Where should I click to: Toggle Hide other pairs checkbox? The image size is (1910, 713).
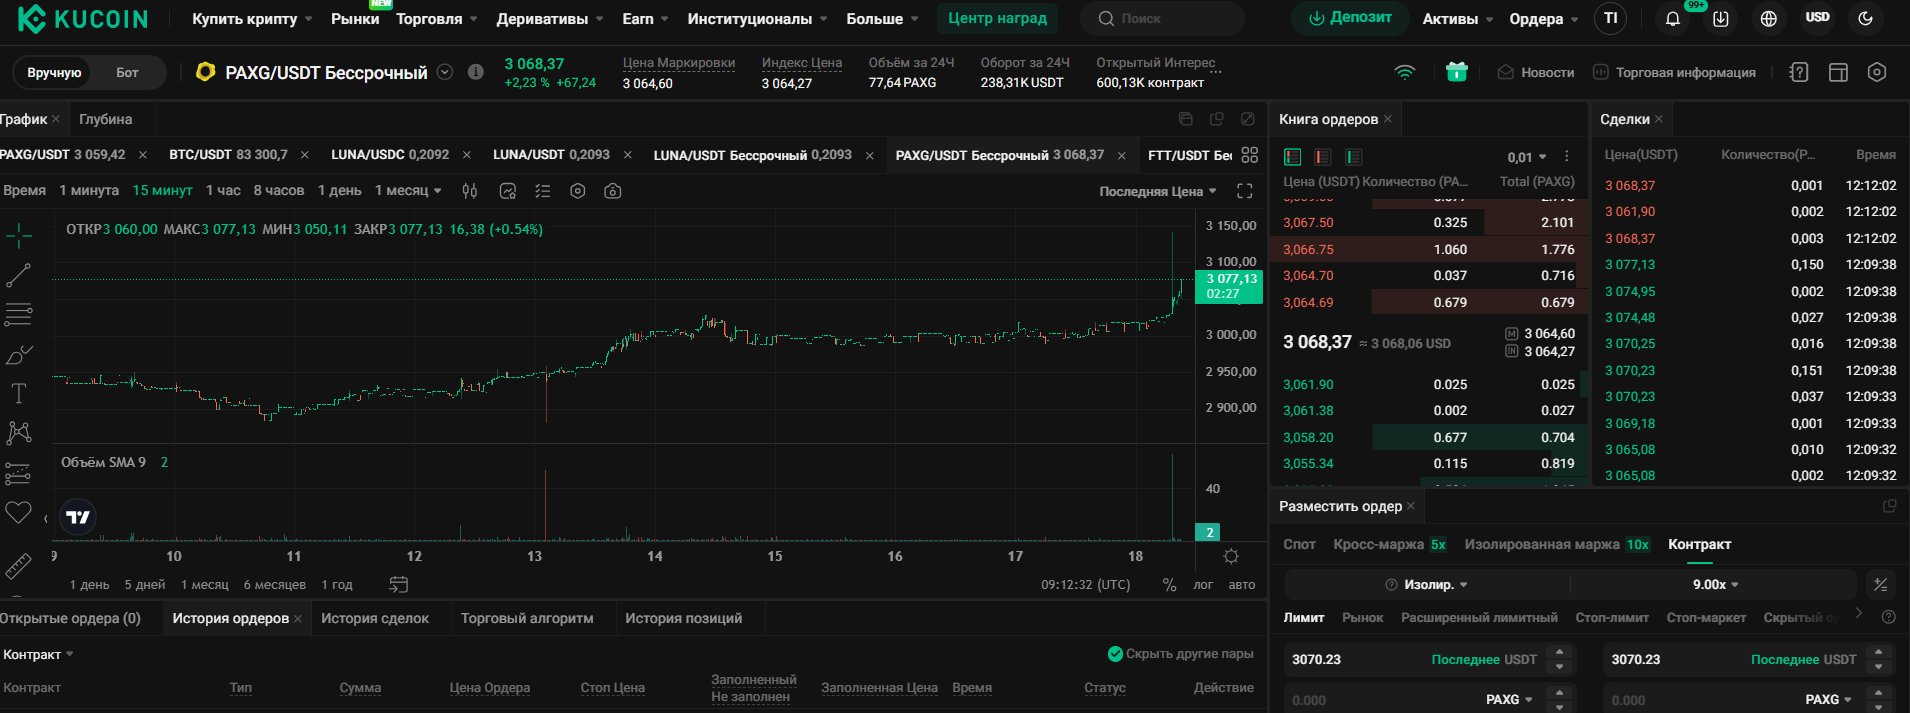click(x=1115, y=654)
